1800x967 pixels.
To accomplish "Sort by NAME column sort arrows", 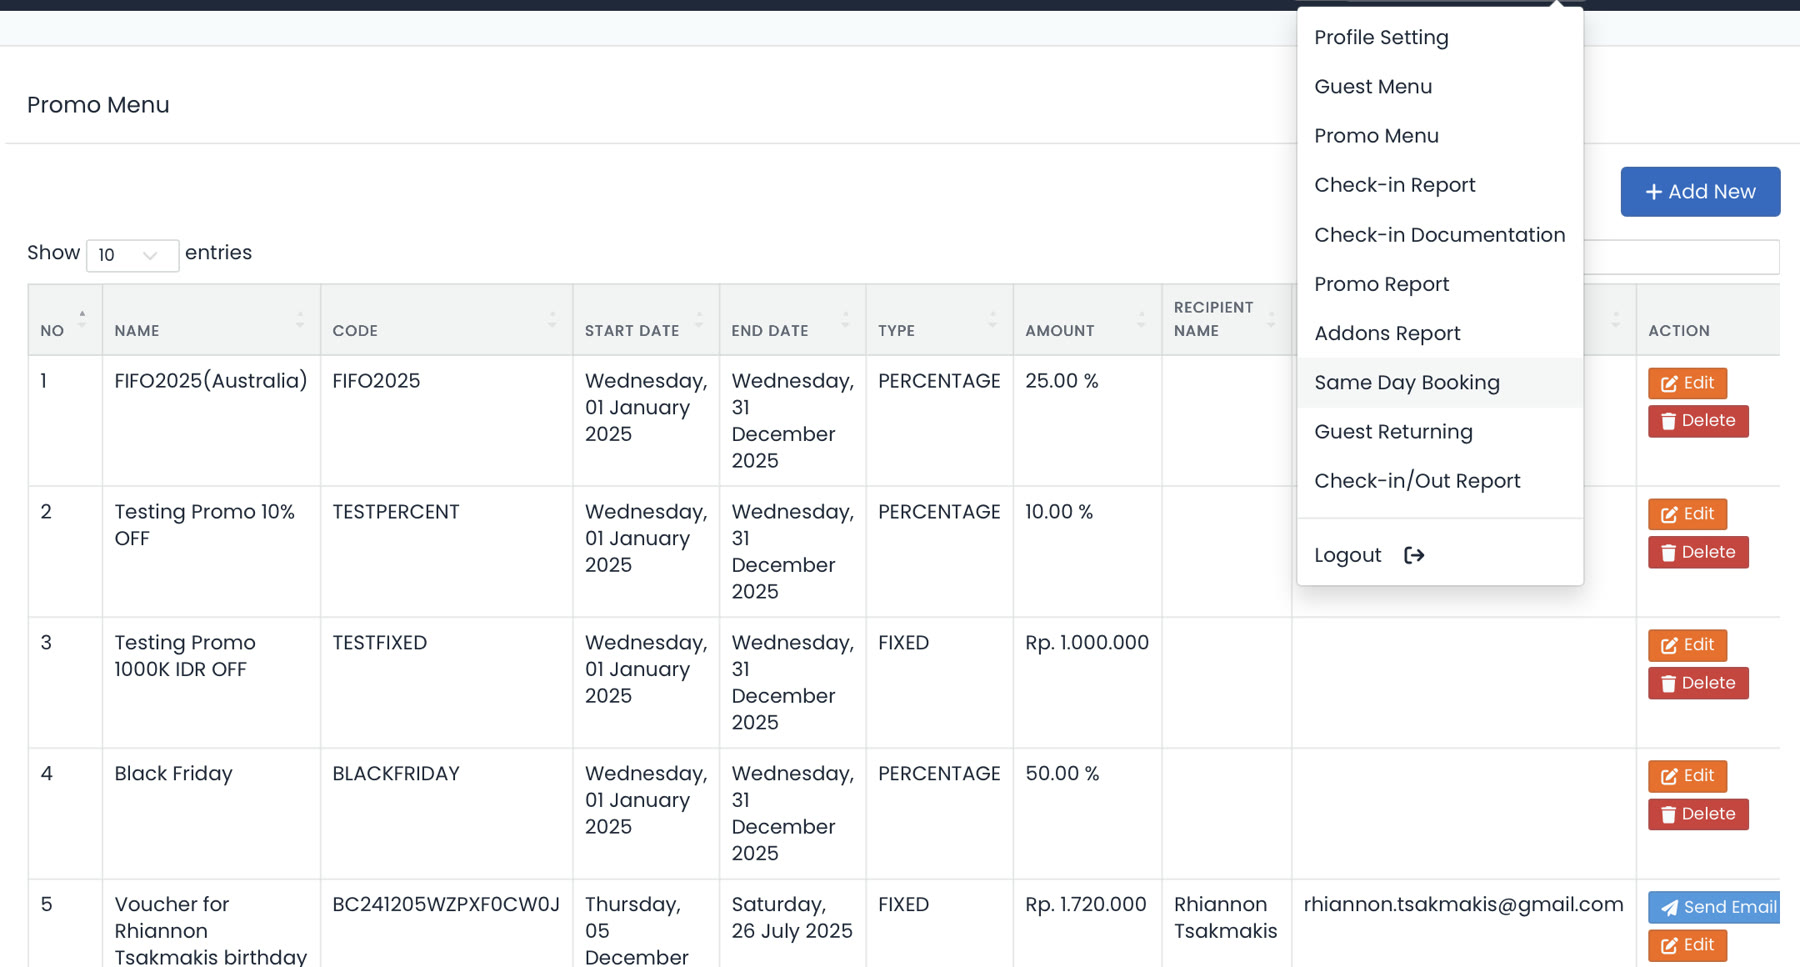I will pos(300,320).
